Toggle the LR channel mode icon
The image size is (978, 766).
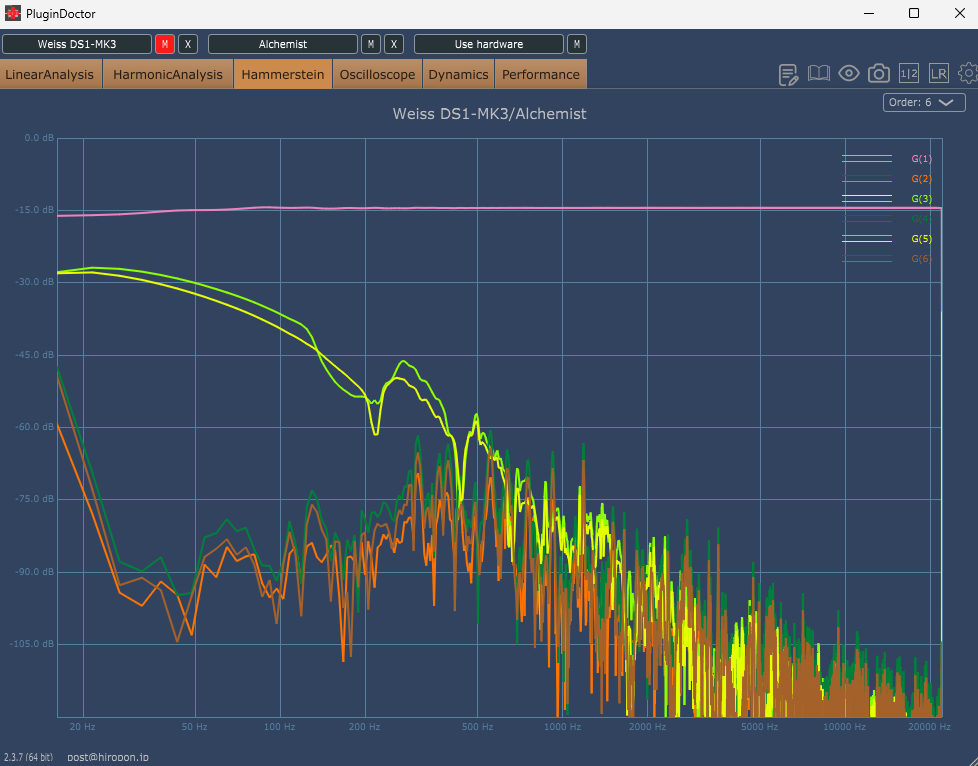click(939, 74)
